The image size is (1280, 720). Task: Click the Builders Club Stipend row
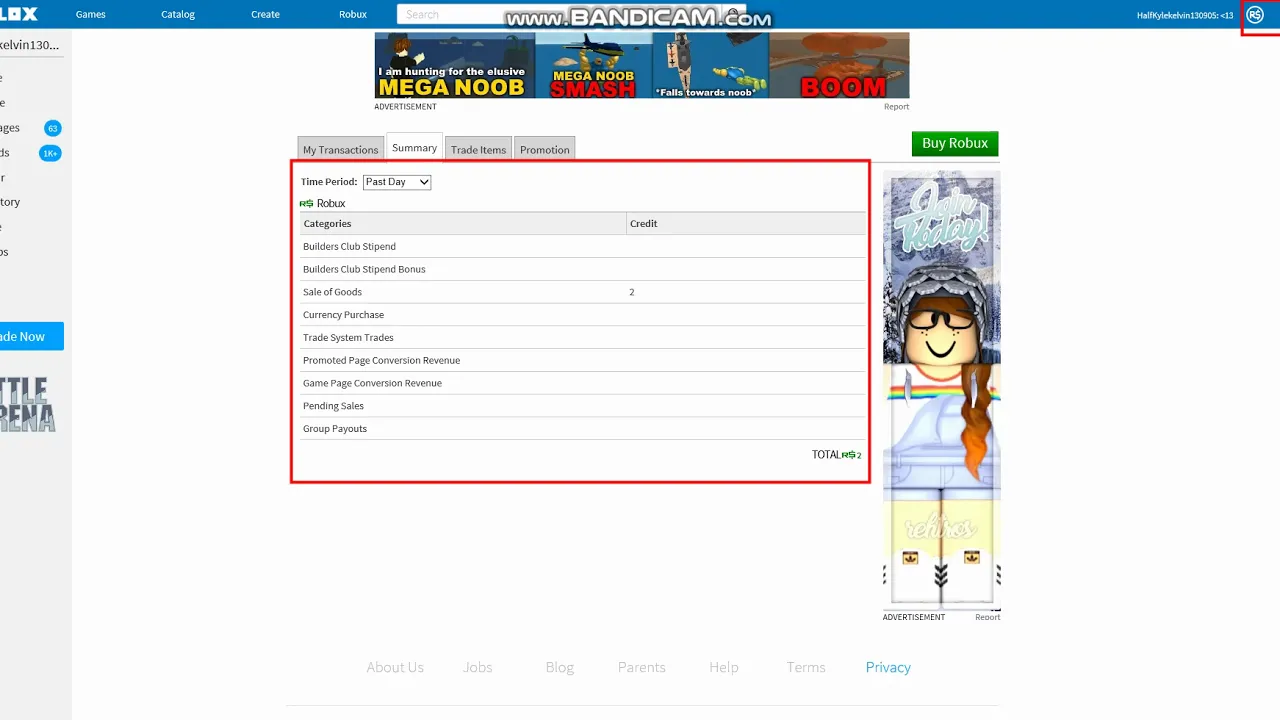[x=582, y=246]
